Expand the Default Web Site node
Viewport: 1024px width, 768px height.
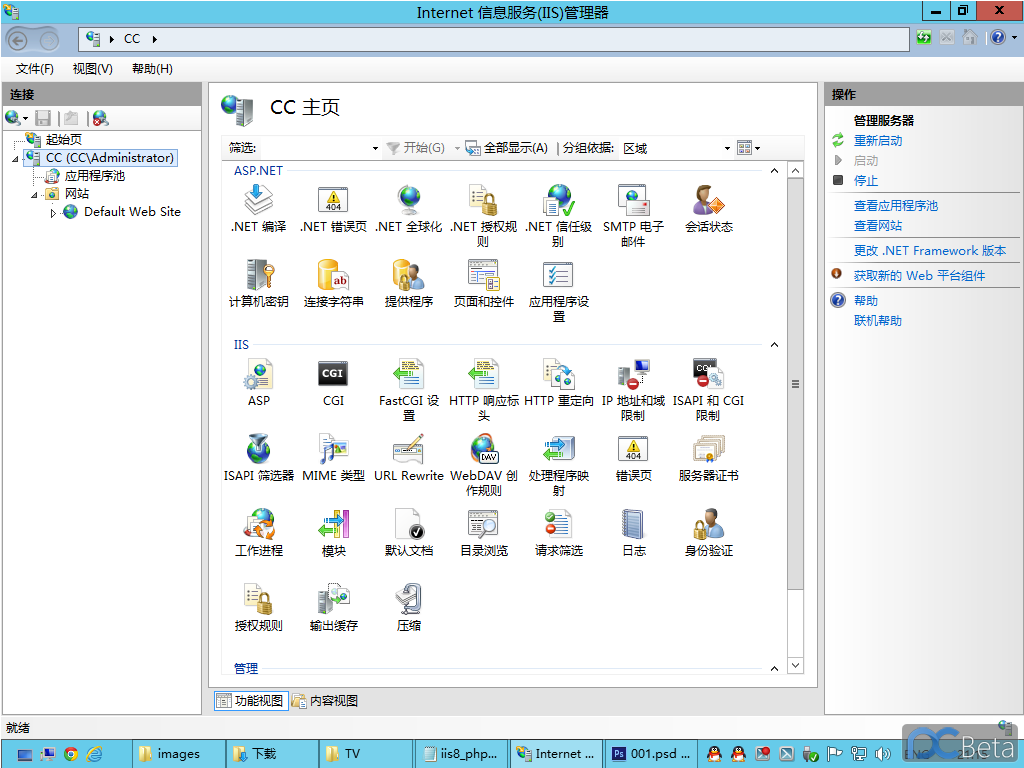(54, 213)
